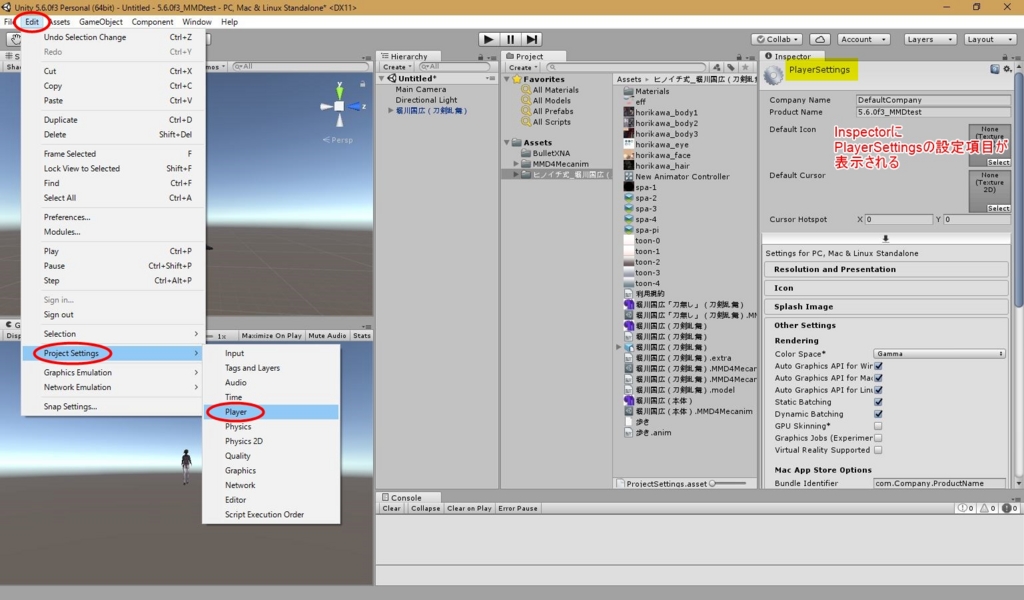
Task: Select the BulletXNA folder icon
Action: click(x=526, y=153)
